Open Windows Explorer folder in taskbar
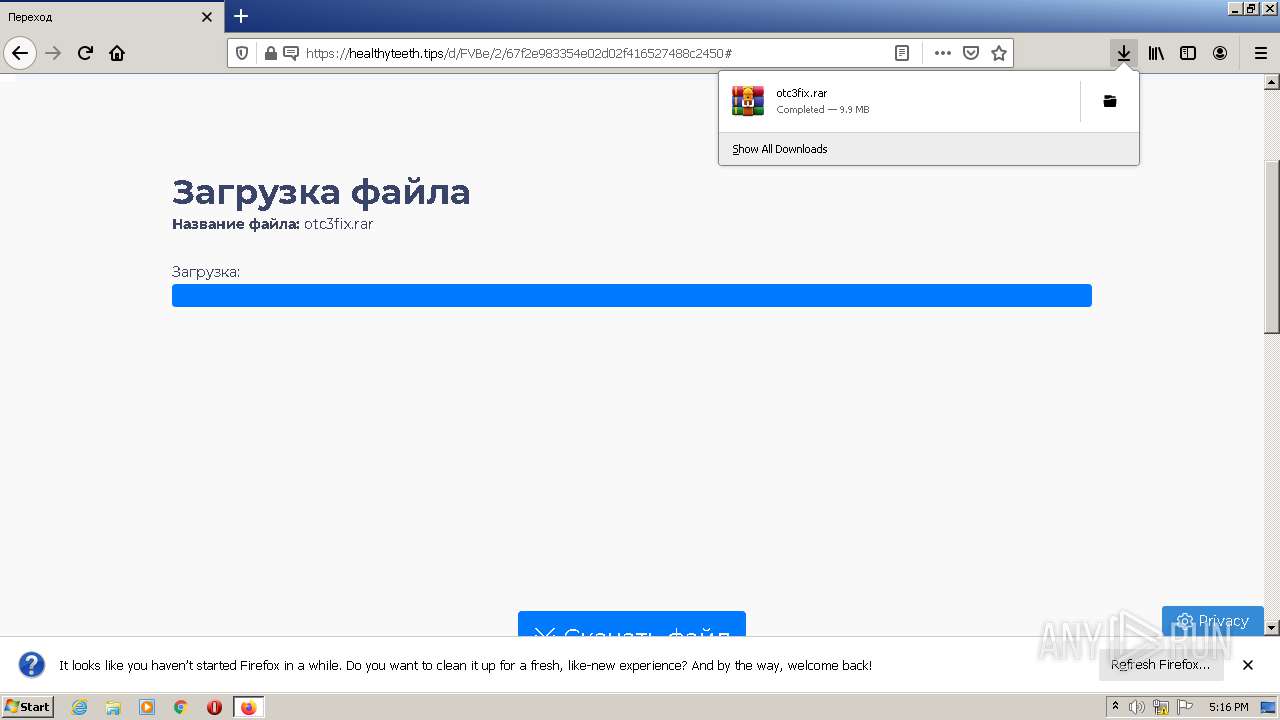 click(x=113, y=707)
